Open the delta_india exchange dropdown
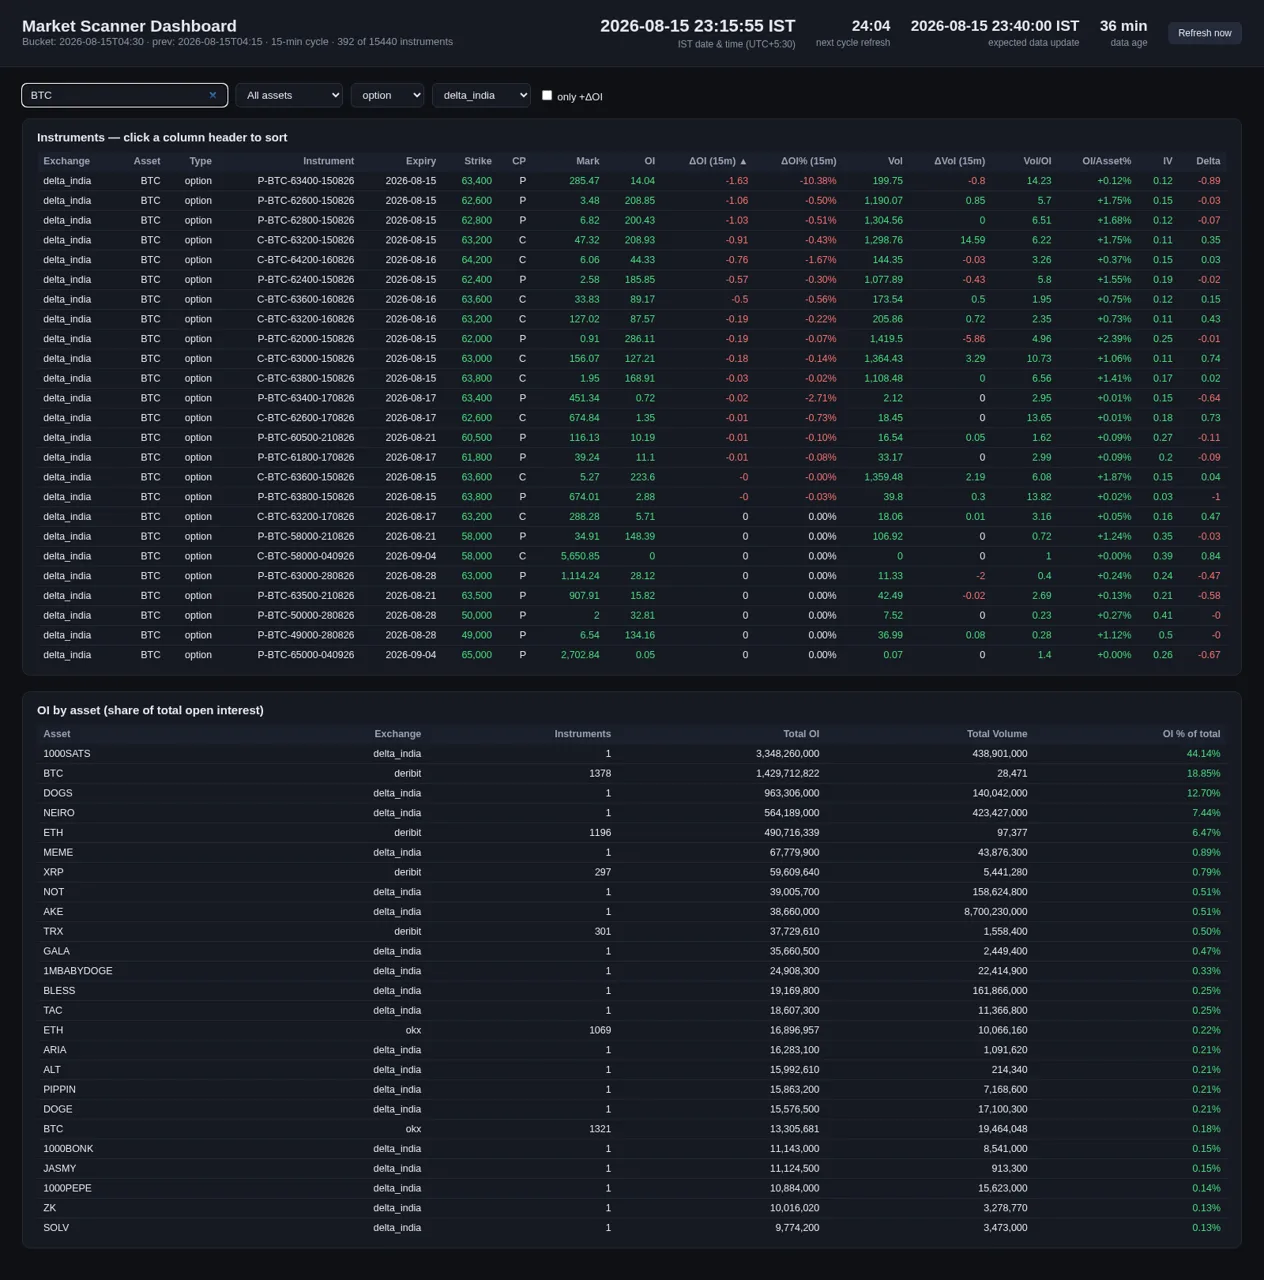The width and height of the screenshot is (1264, 1280). (x=481, y=95)
